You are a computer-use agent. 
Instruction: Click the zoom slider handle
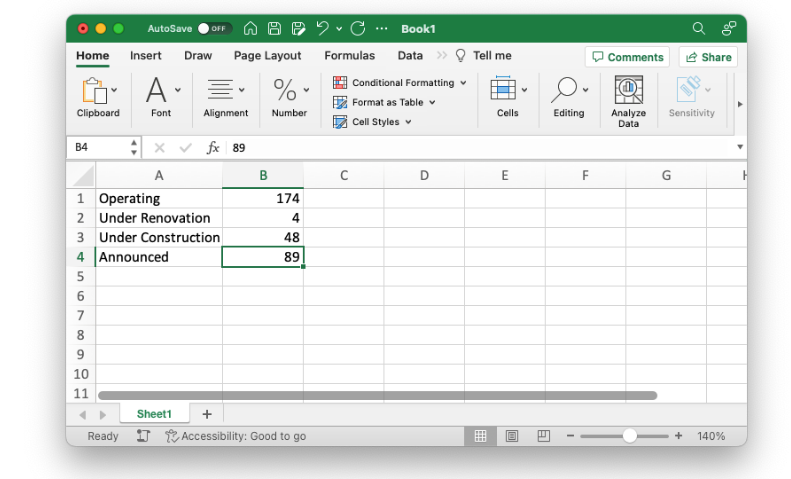pos(629,436)
